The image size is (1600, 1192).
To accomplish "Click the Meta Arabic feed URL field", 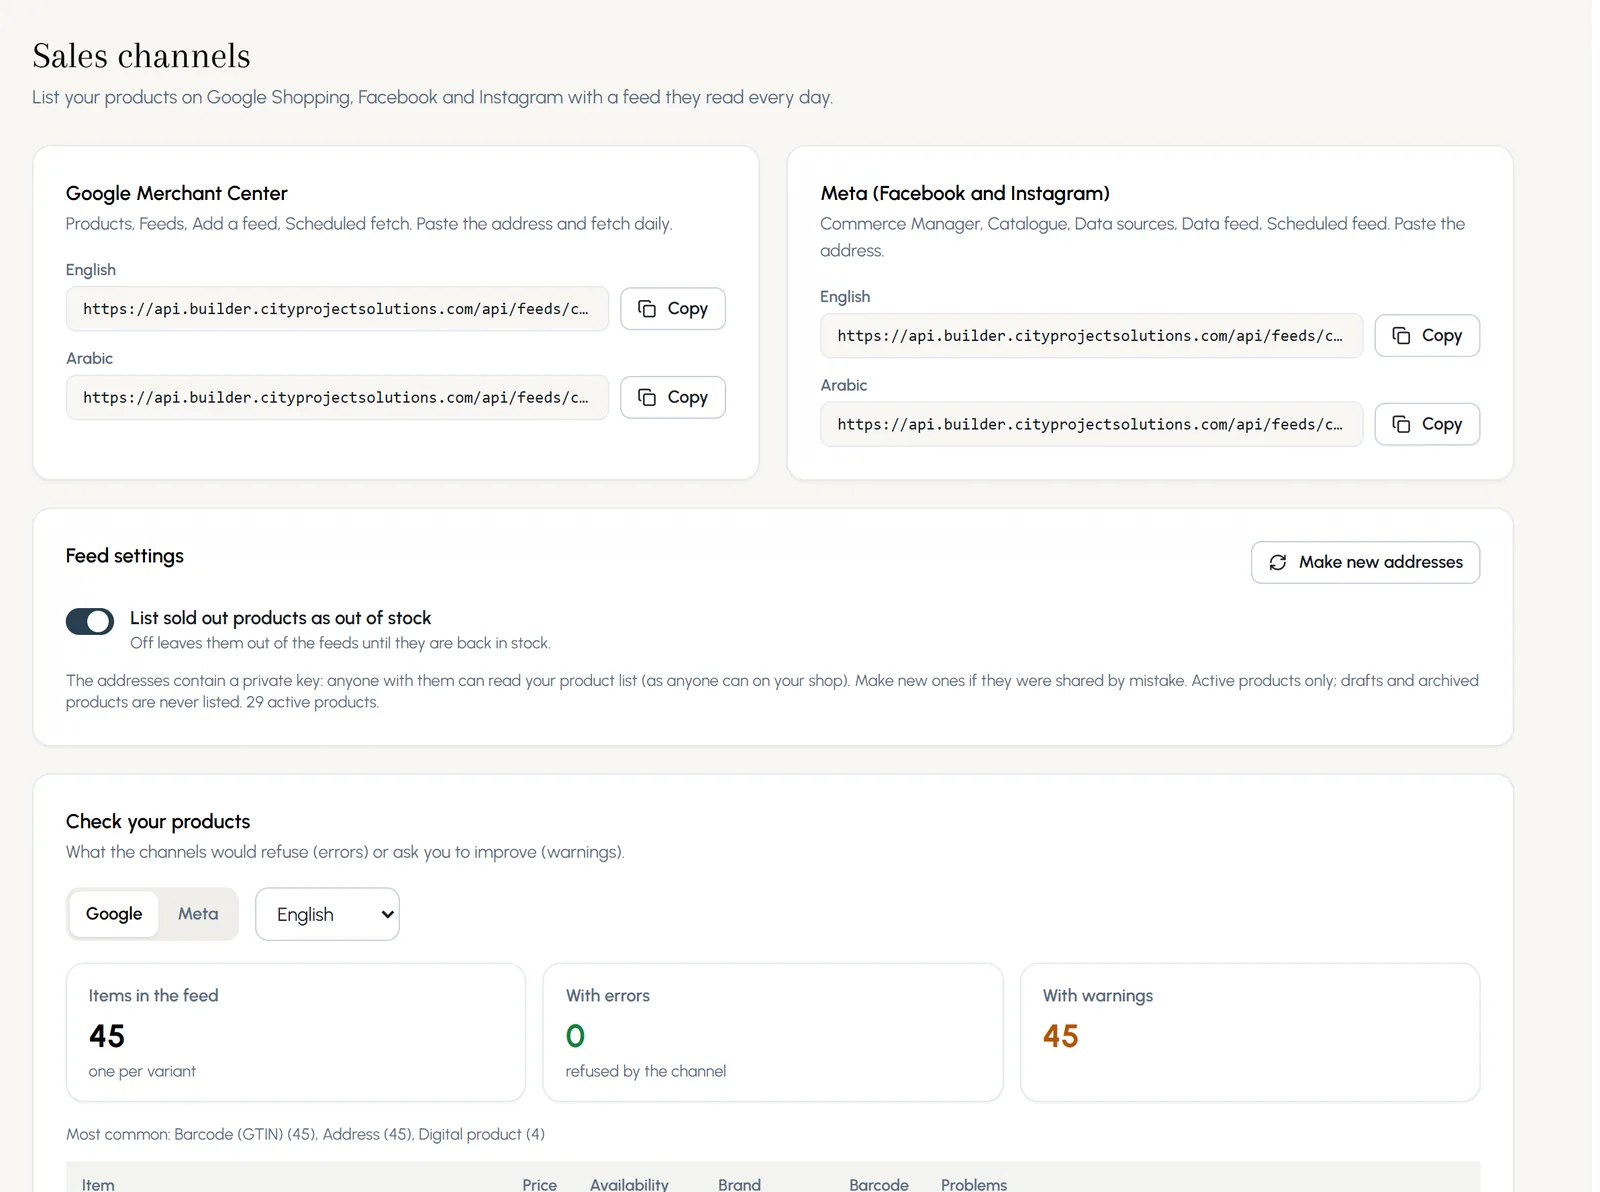I will coord(1091,424).
